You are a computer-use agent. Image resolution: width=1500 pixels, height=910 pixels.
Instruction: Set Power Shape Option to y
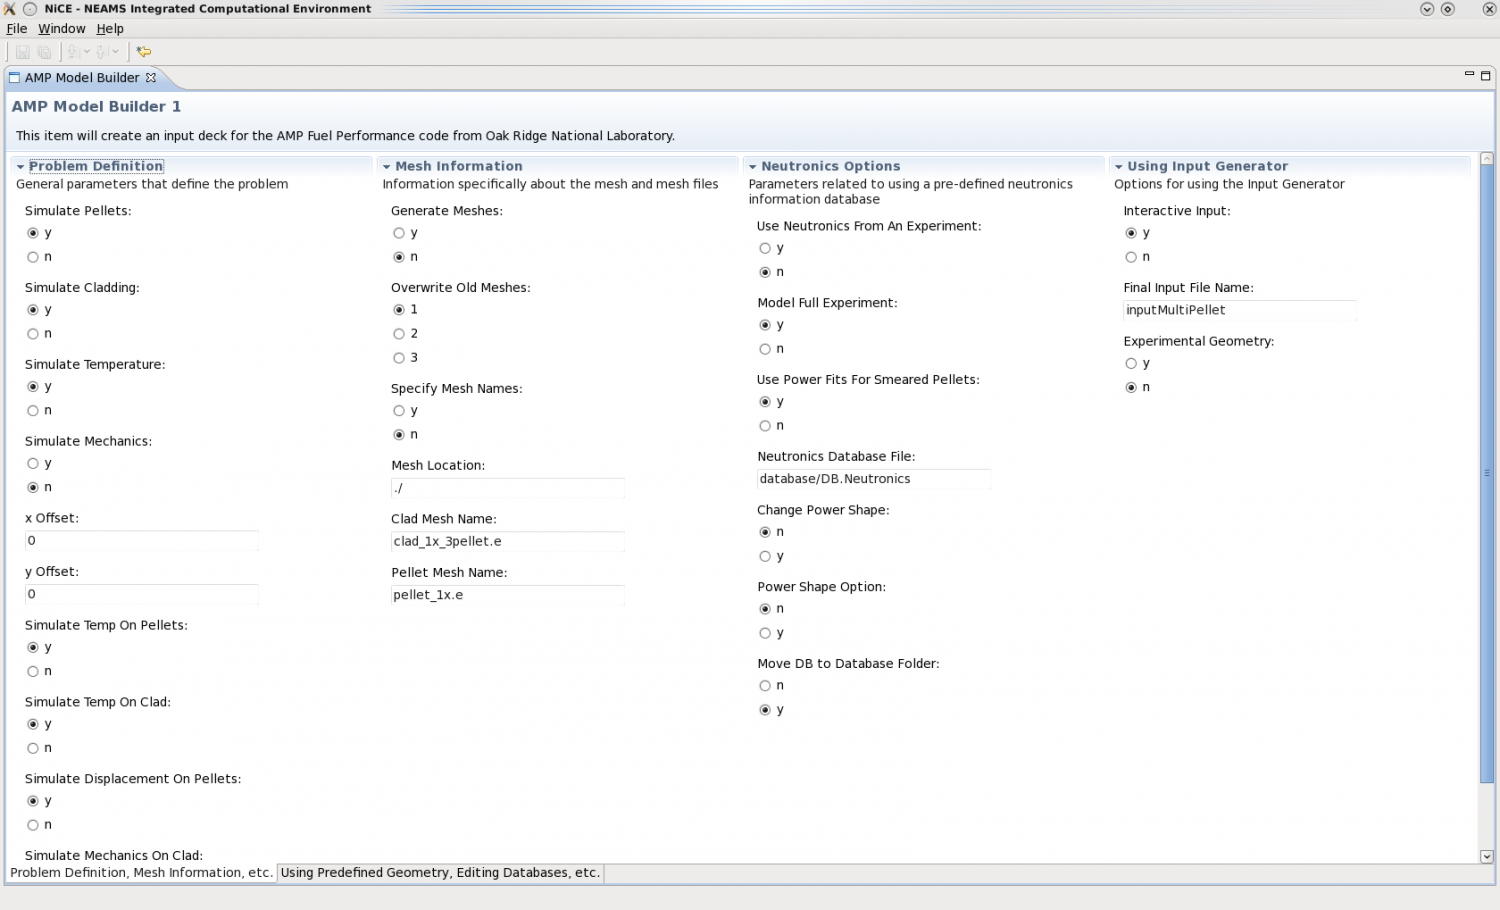[765, 633]
